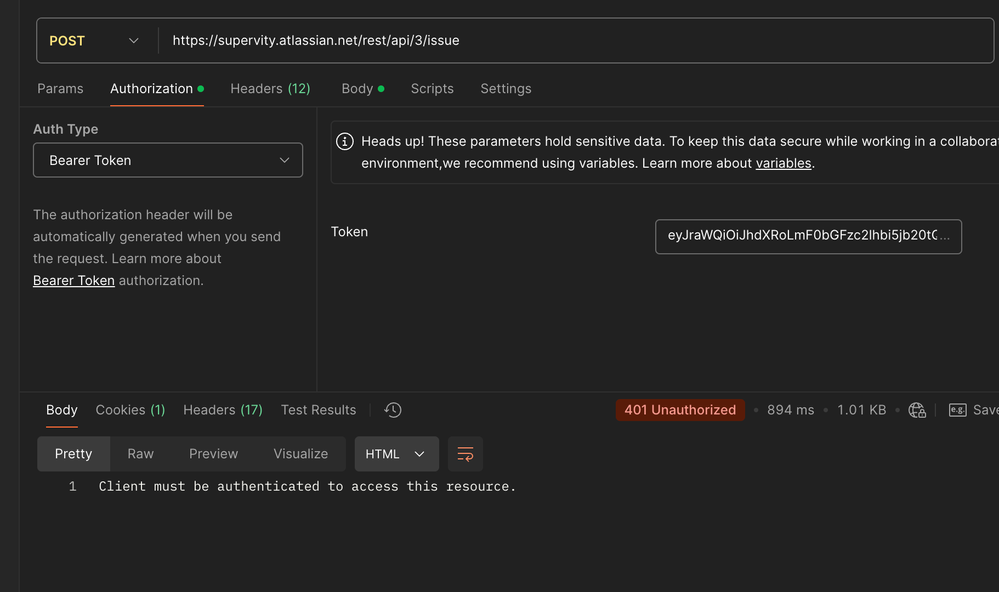Image resolution: width=999 pixels, height=592 pixels.
Task: View the response Cookies tab
Action: [x=130, y=410]
